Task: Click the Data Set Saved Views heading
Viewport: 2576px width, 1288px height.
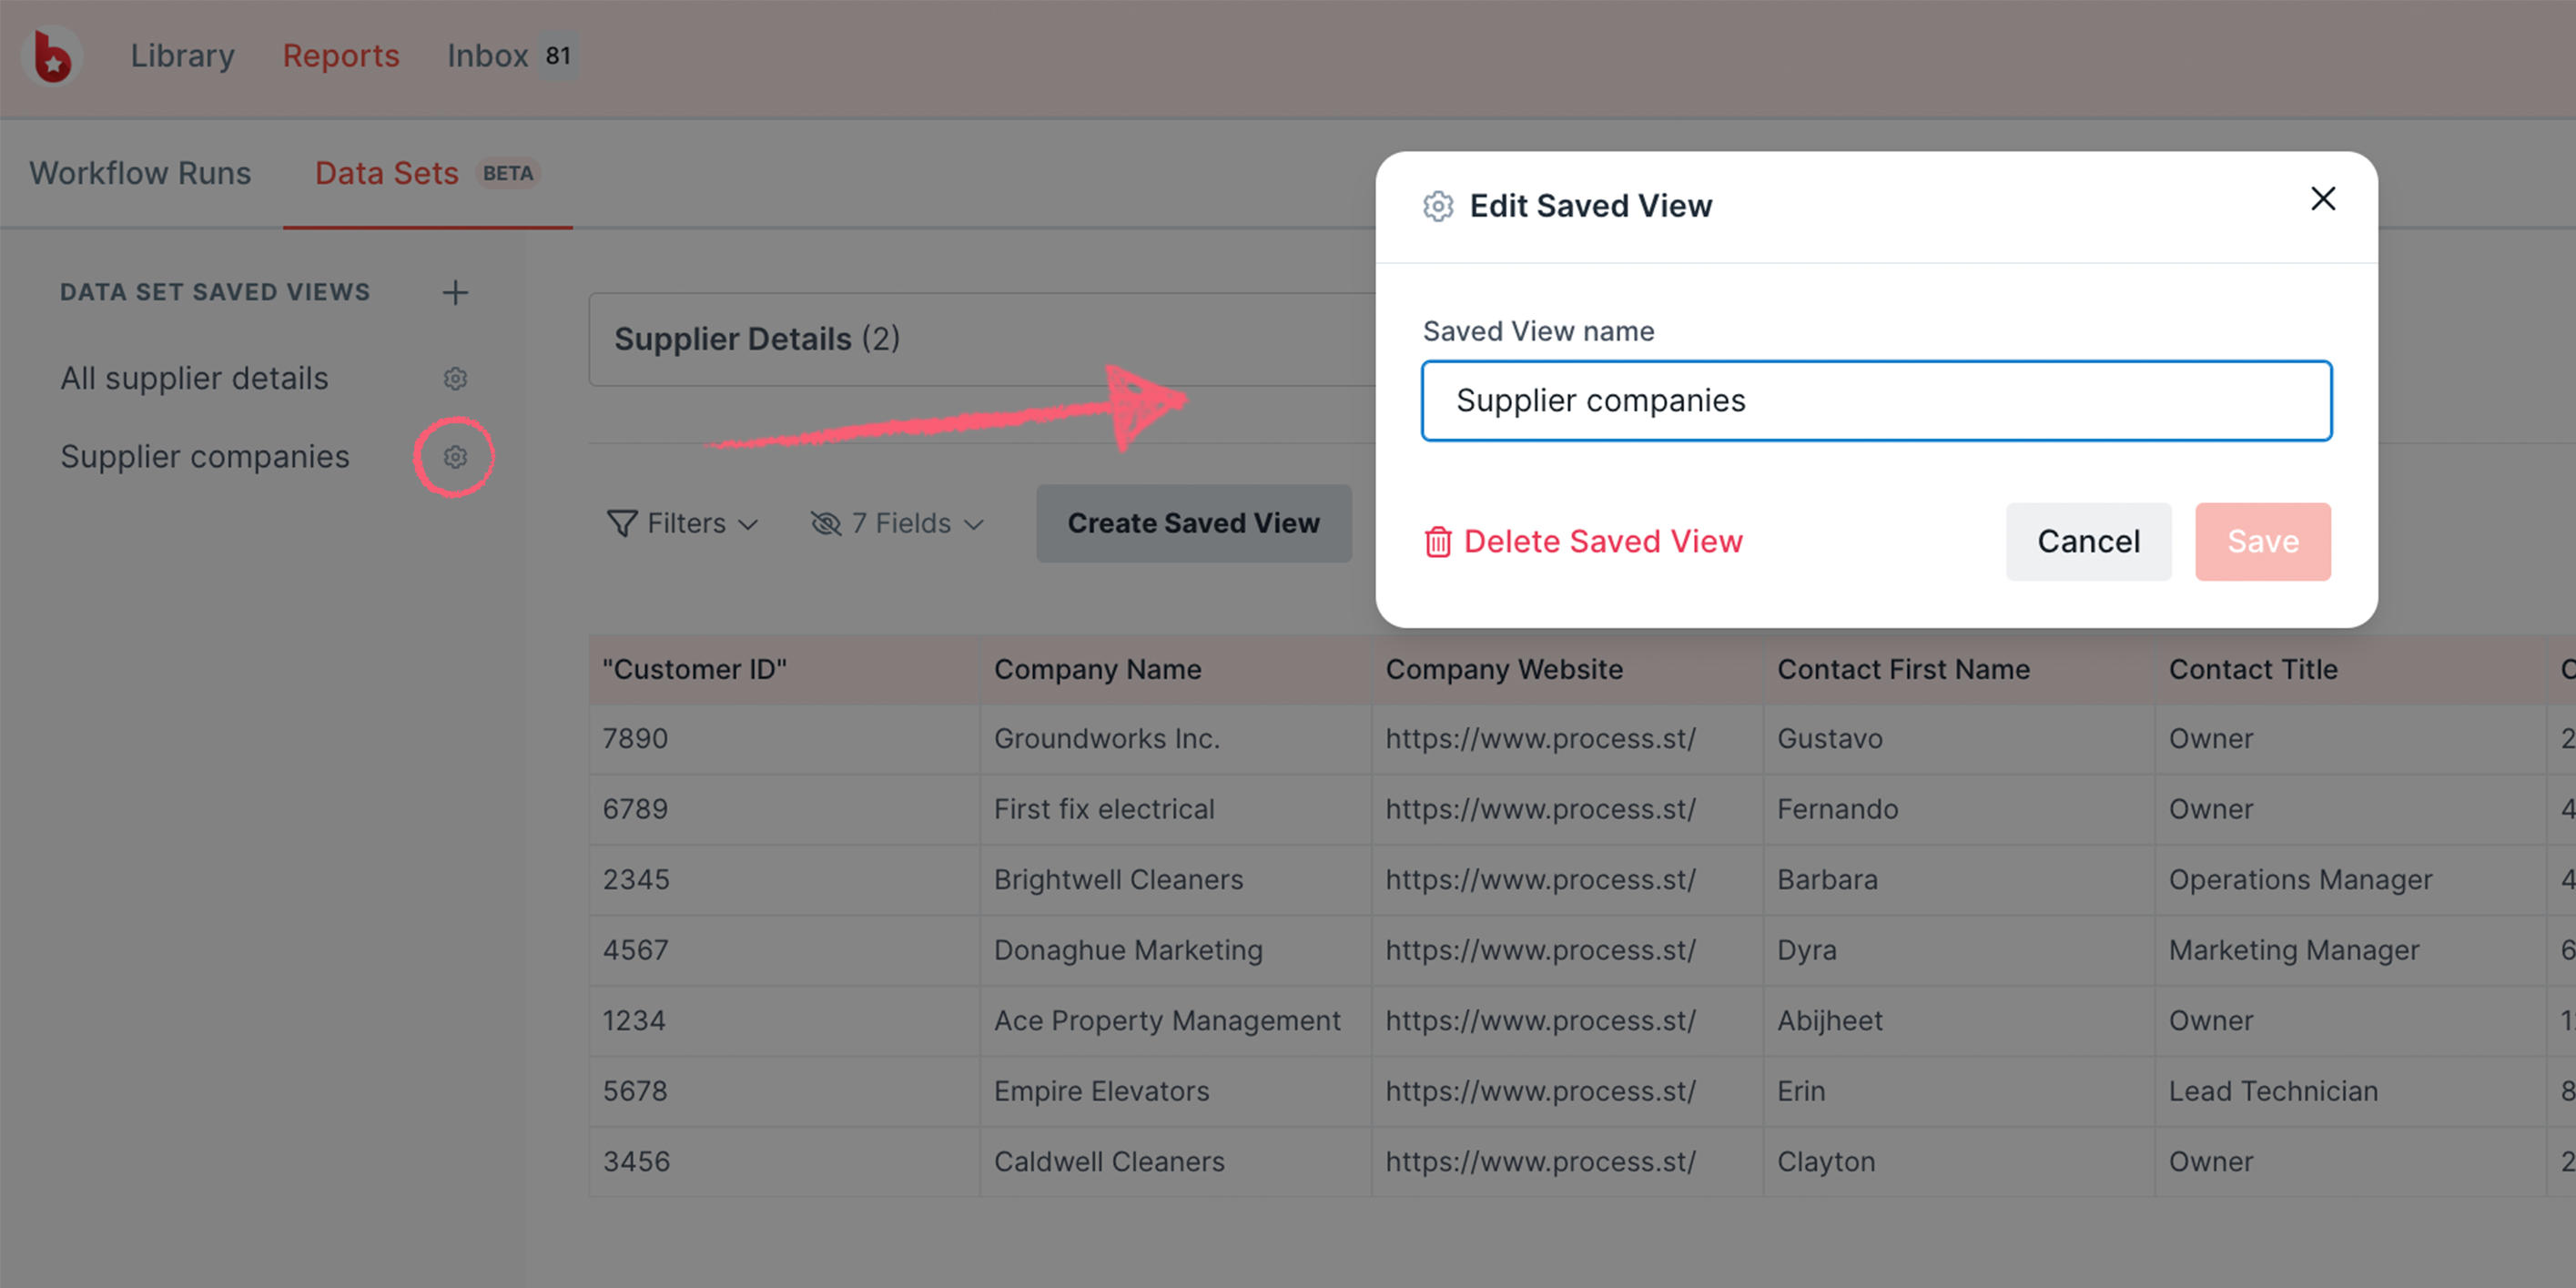Action: coord(215,292)
